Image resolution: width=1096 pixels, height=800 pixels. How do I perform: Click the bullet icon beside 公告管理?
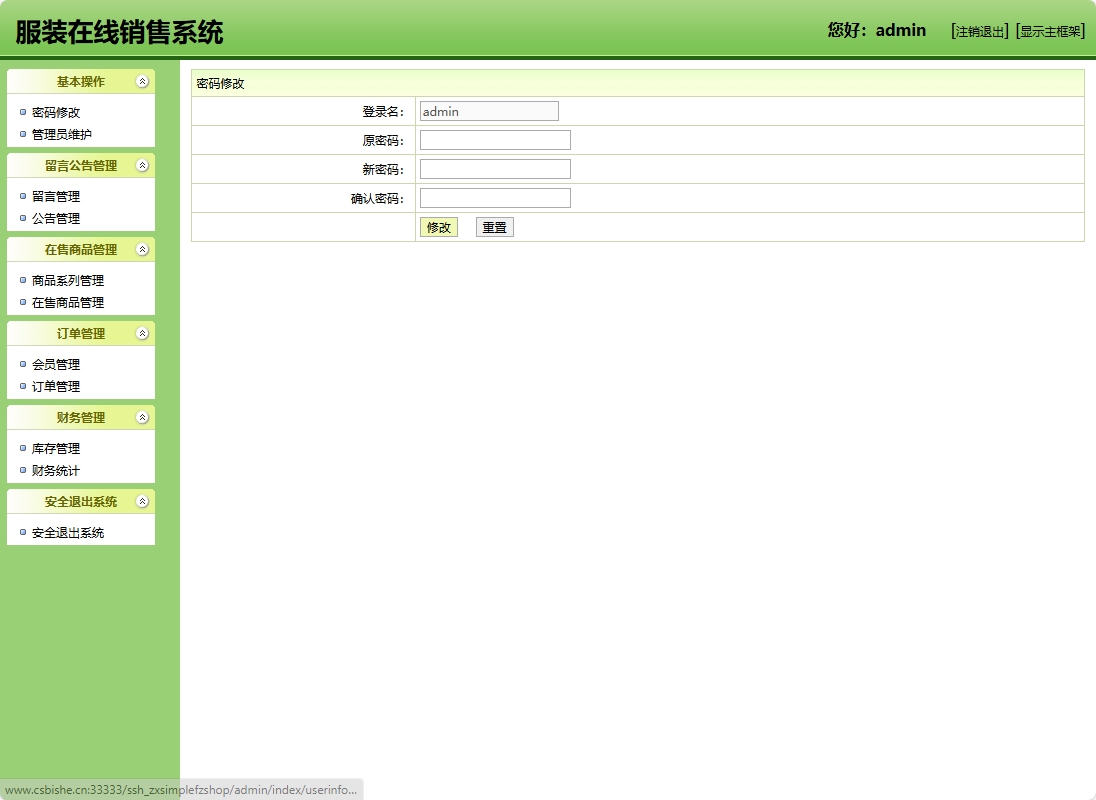click(23, 218)
